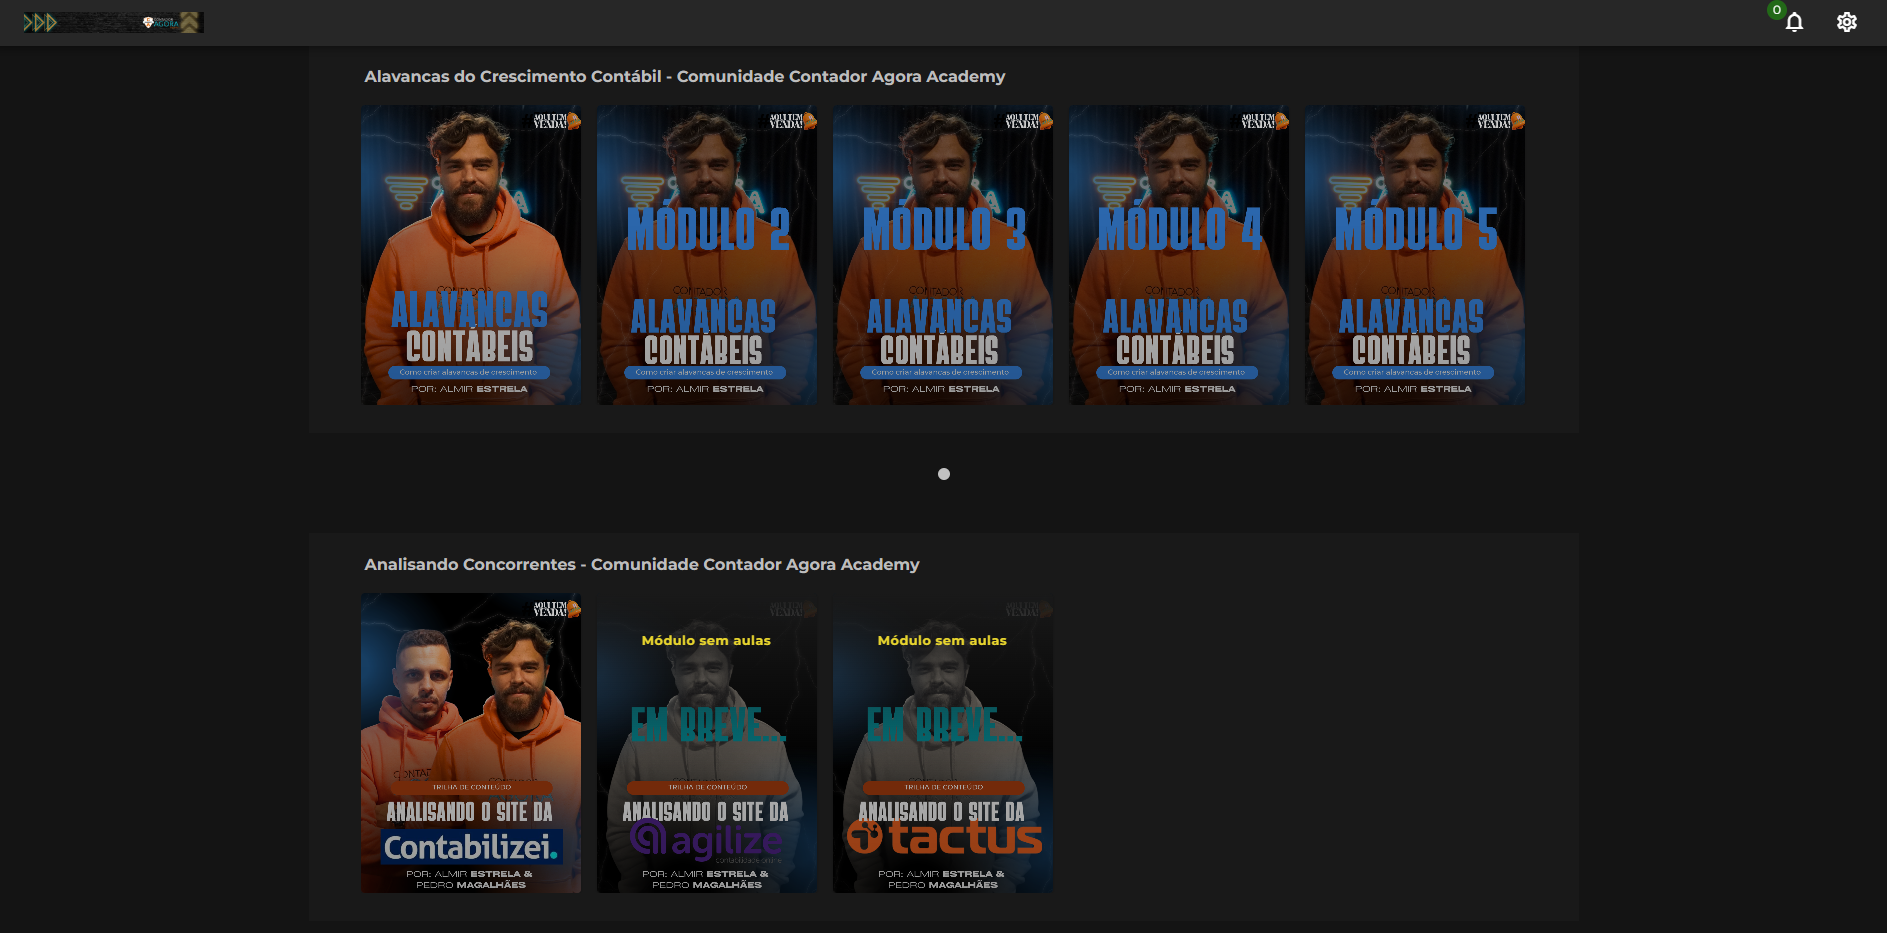Open the Analisando o site da Contabilizei card
This screenshot has height=933, width=1887.
point(471,743)
